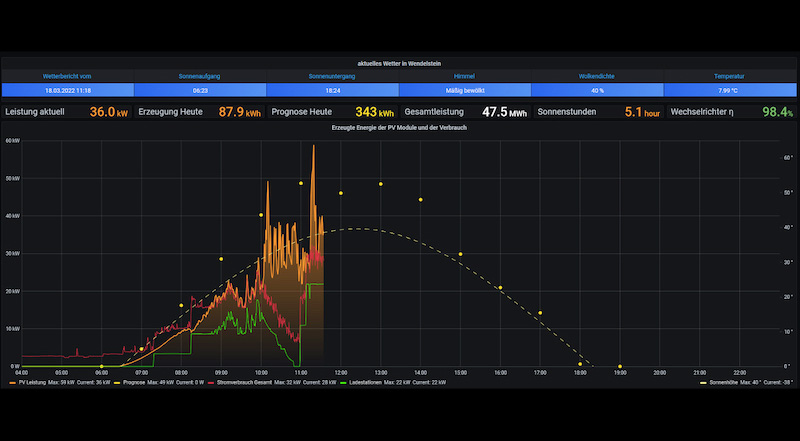Toggle Sonnenhöhe series in the right legend
The image size is (800, 441).
tap(724, 382)
